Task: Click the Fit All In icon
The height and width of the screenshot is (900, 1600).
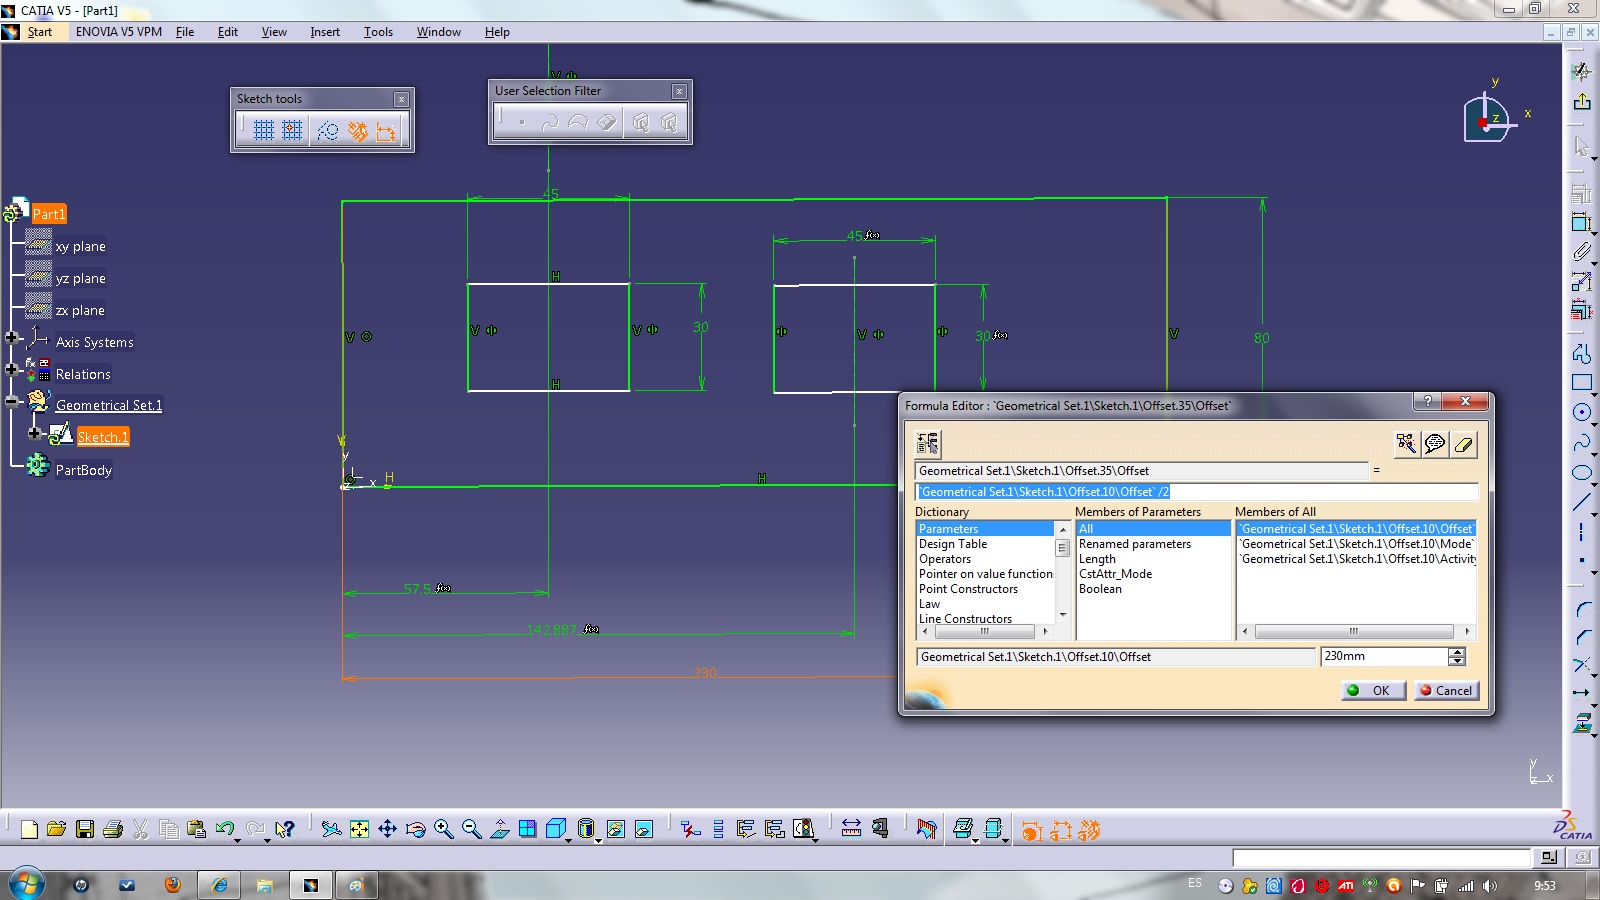Action: [x=359, y=829]
